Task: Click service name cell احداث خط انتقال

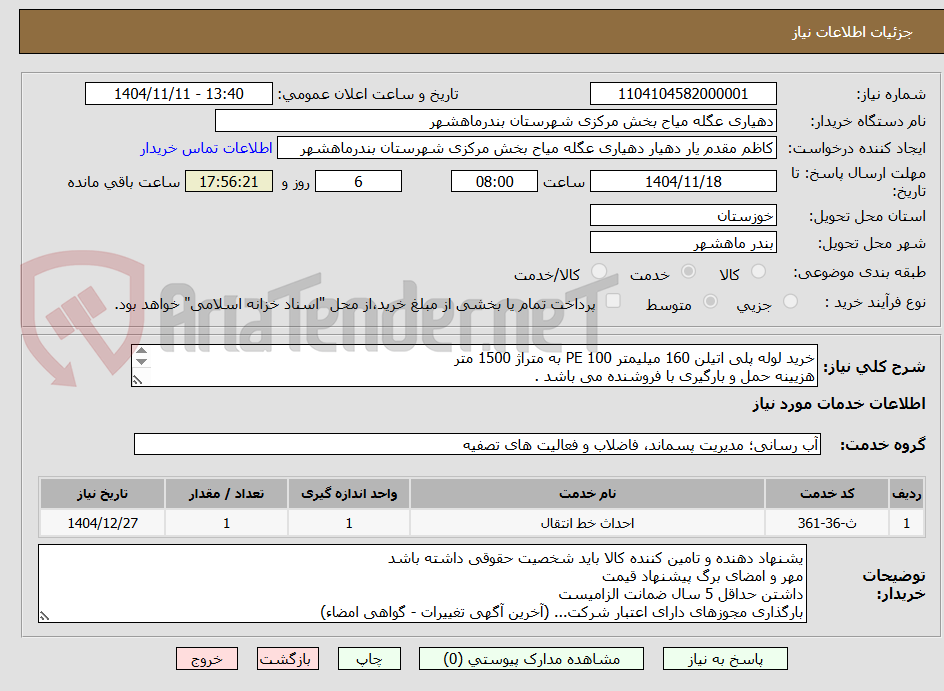Action: point(588,523)
